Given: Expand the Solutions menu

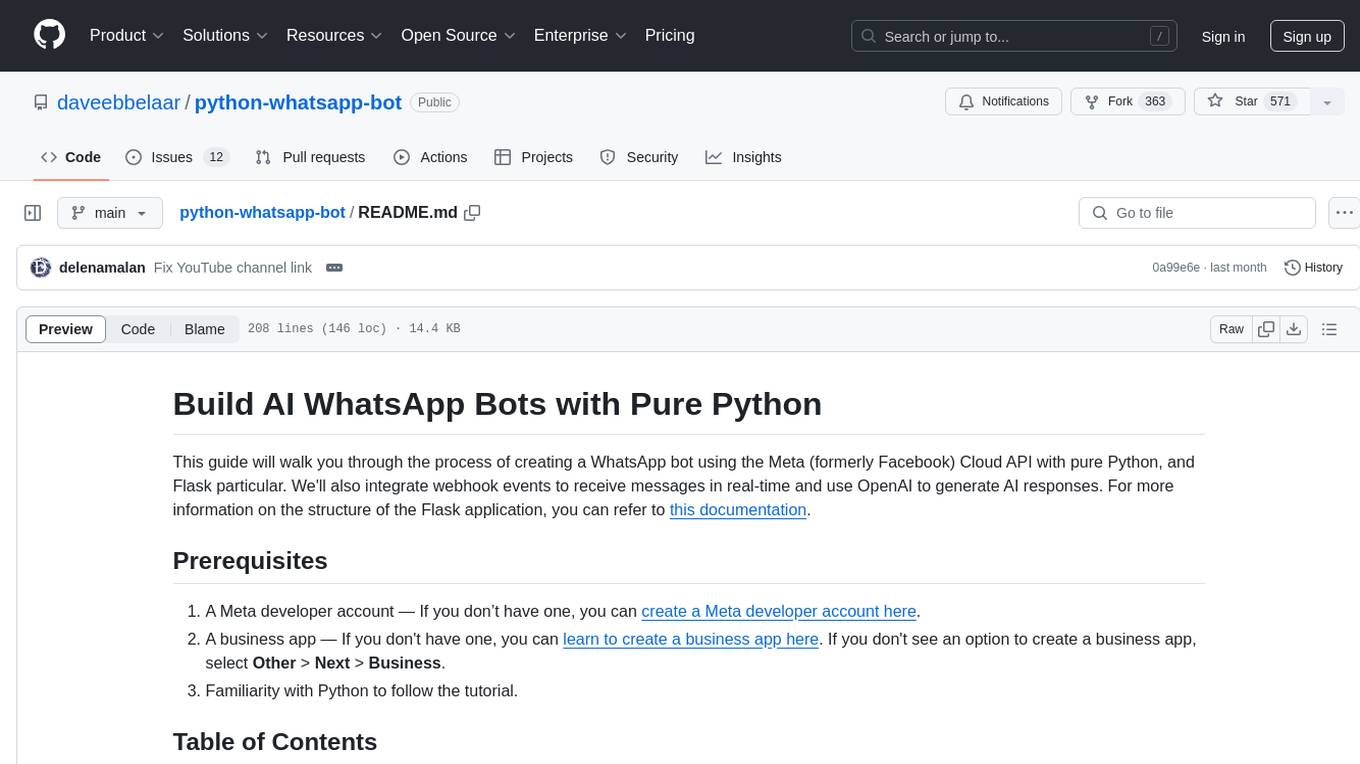Looking at the screenshot, I should pos(225,35).
